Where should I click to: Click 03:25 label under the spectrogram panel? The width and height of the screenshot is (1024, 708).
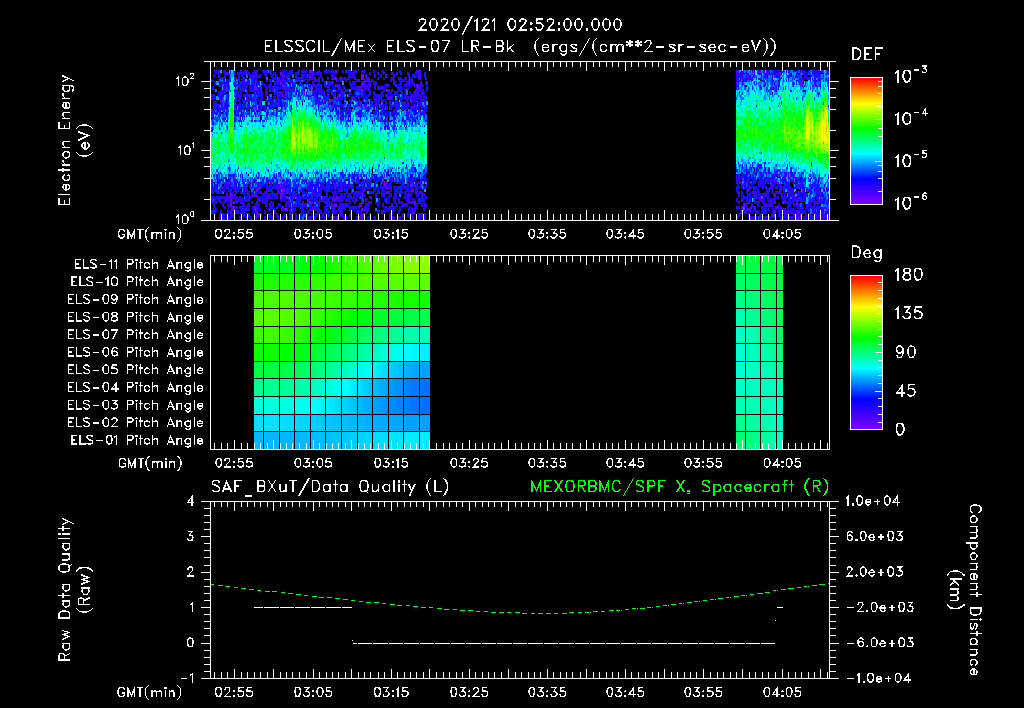click(469, 234)
